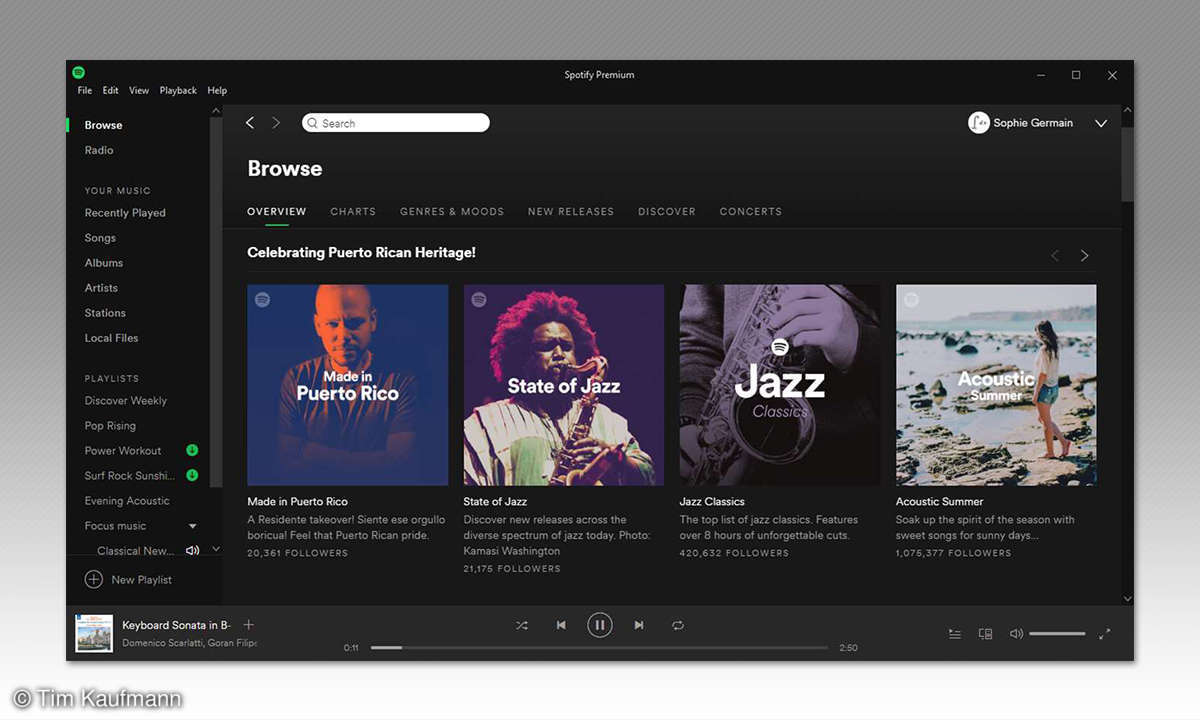Viewport: 1200px width, 720px height.
Task: Open the Discover Weekly playlist
Action: [x=126, y=401]
